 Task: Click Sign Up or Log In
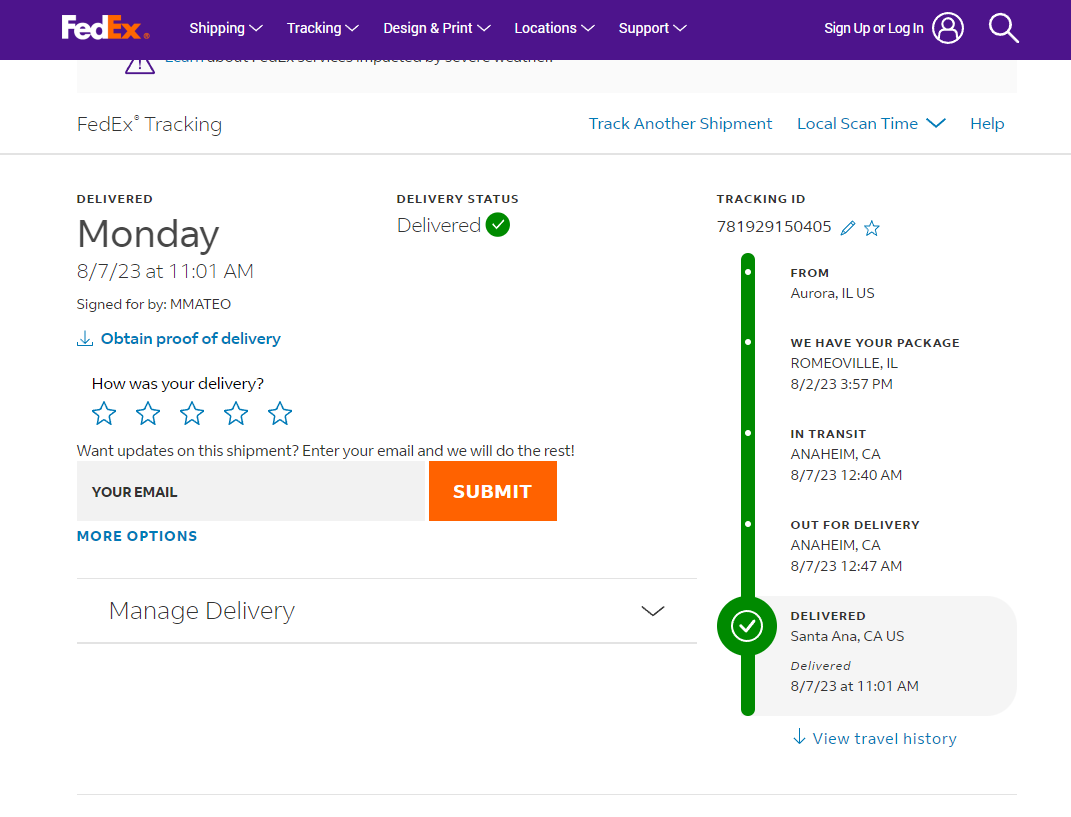874,28
